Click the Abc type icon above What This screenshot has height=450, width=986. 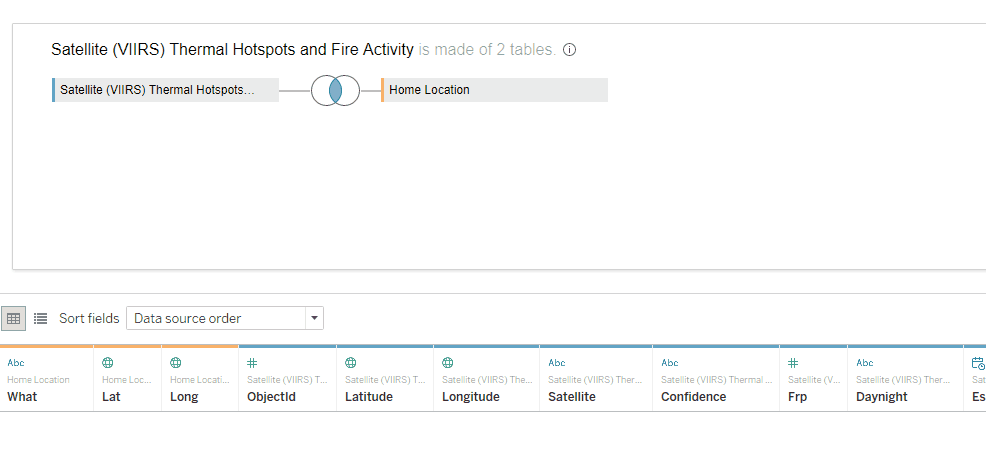coord(16,363)
